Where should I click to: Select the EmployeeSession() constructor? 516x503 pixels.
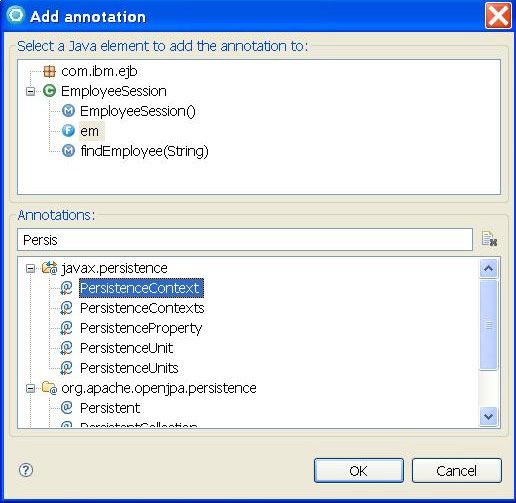click(138, 111)
